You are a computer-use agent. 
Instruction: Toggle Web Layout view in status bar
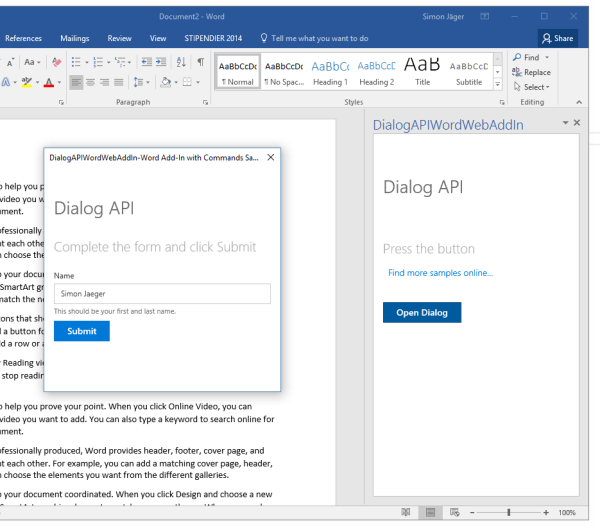[453, 512]
